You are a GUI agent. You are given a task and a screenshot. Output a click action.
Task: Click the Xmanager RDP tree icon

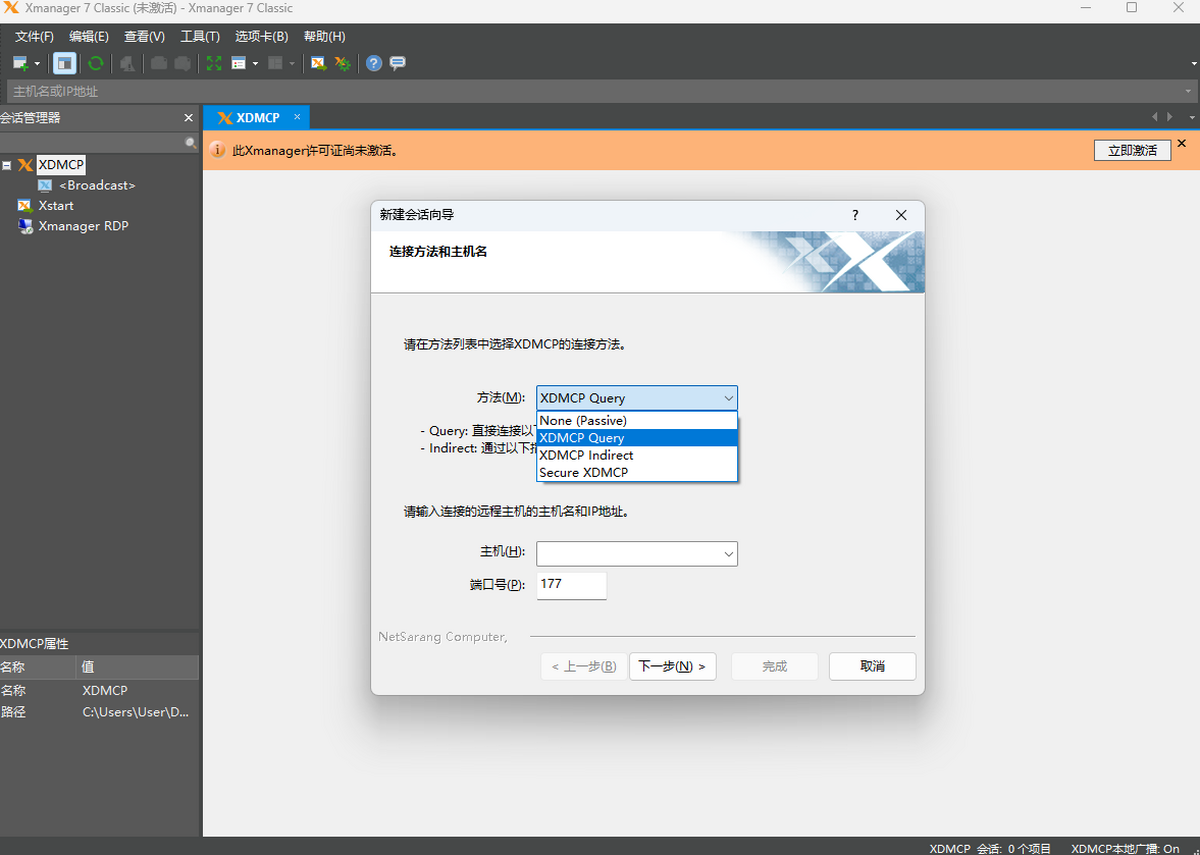(25, 226)
